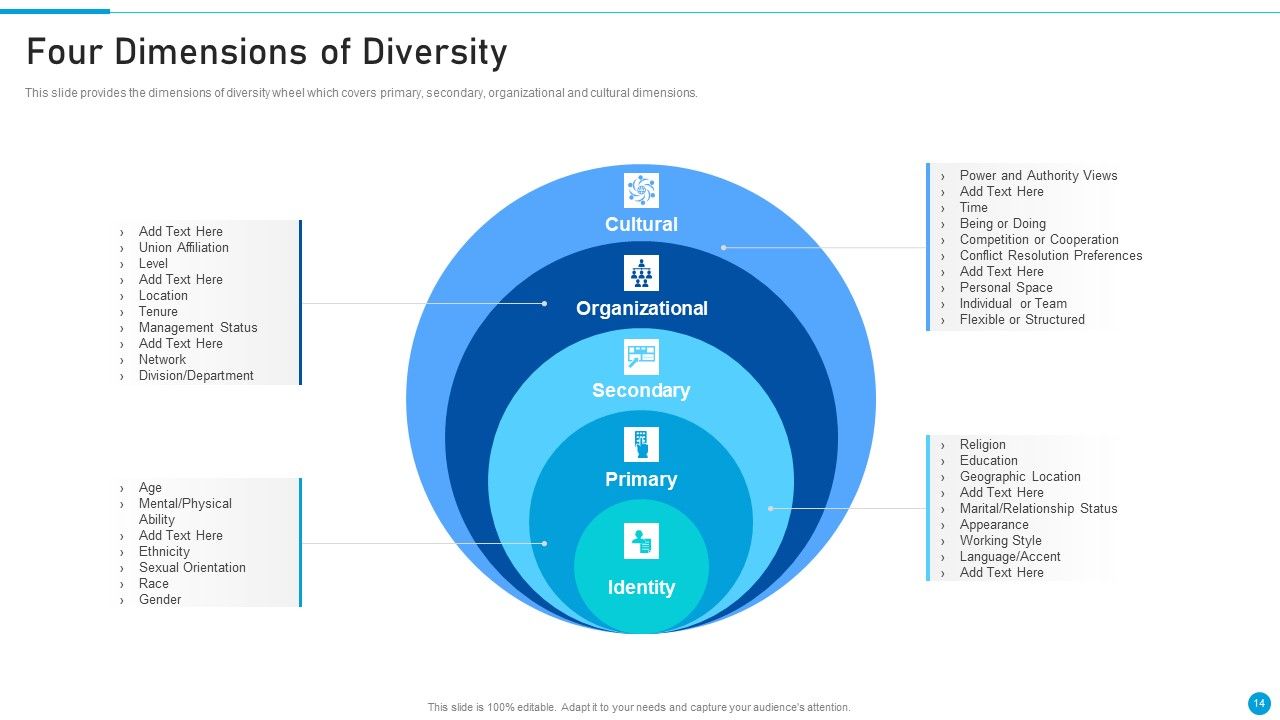Click the 'Management Status' bullet
The height and width of the screenshot is (720, 1280).
pos(198,328)
